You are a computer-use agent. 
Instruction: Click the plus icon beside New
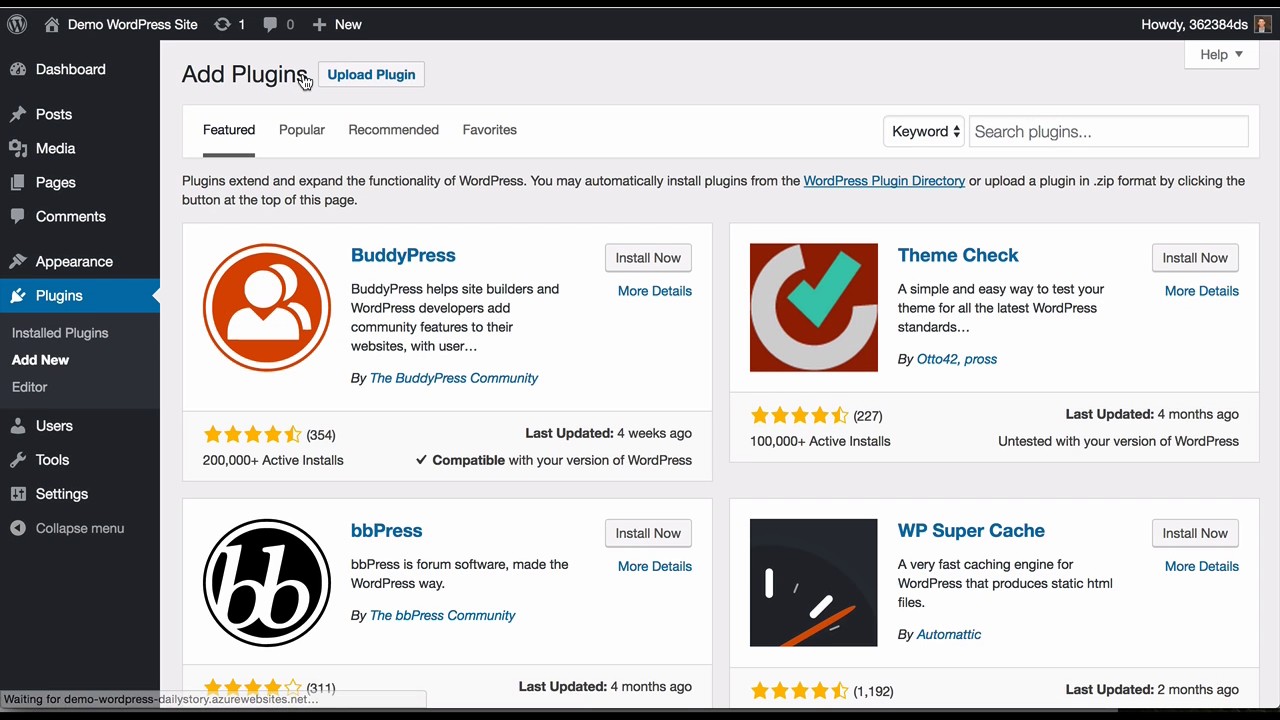tap(319, 24)
